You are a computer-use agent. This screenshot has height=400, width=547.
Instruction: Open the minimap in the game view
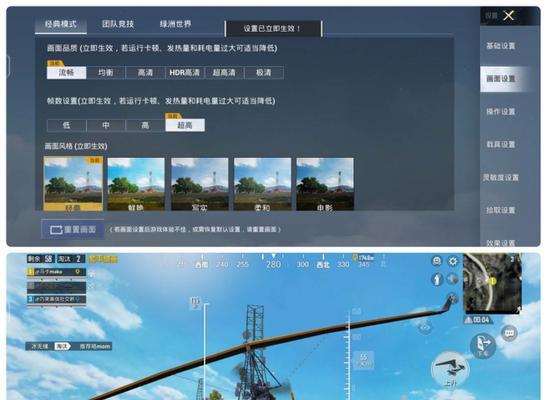pos(492,284)
